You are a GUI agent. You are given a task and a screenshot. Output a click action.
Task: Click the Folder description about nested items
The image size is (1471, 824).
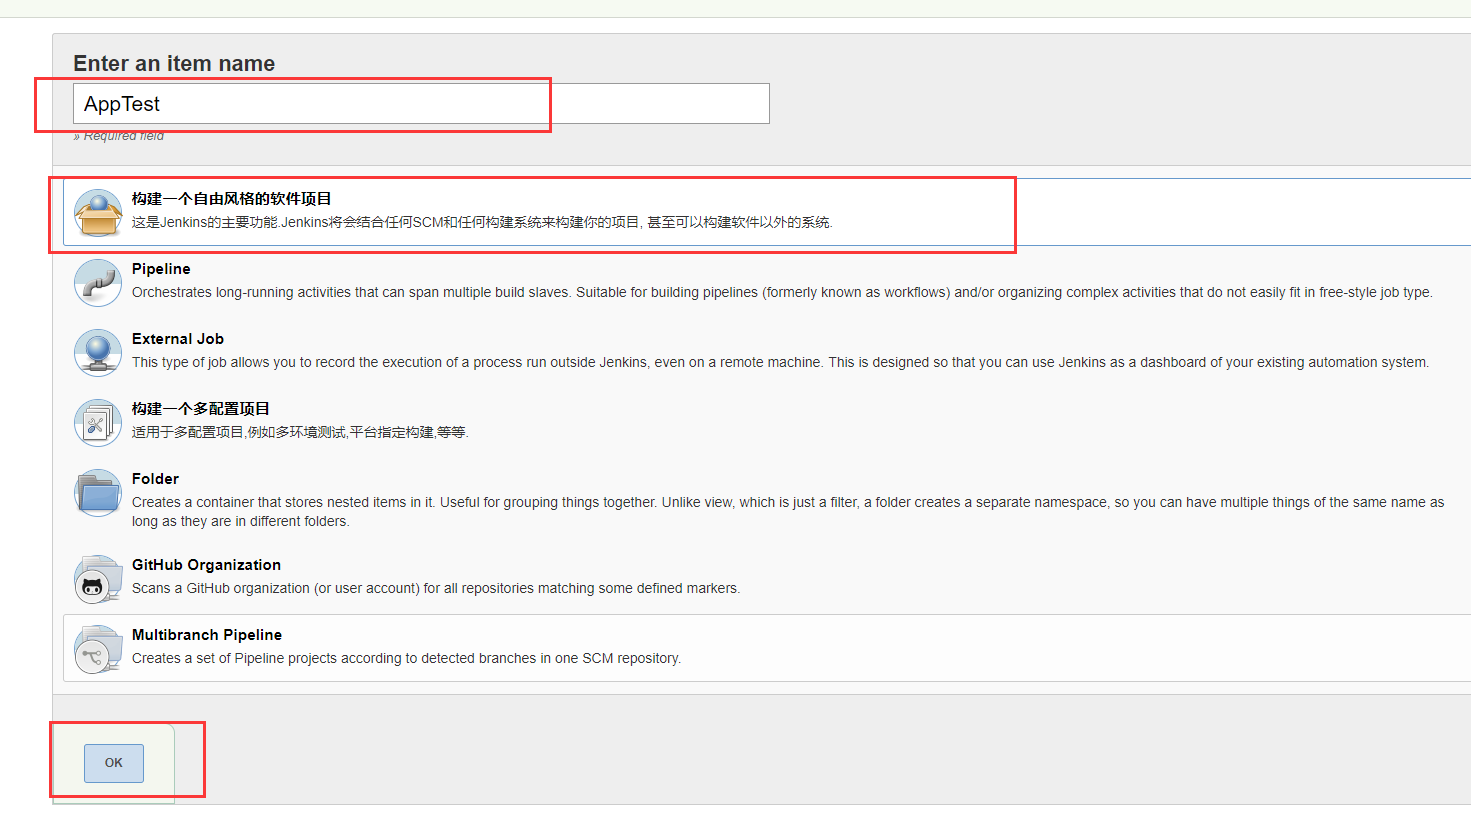[x=788, y=511]
